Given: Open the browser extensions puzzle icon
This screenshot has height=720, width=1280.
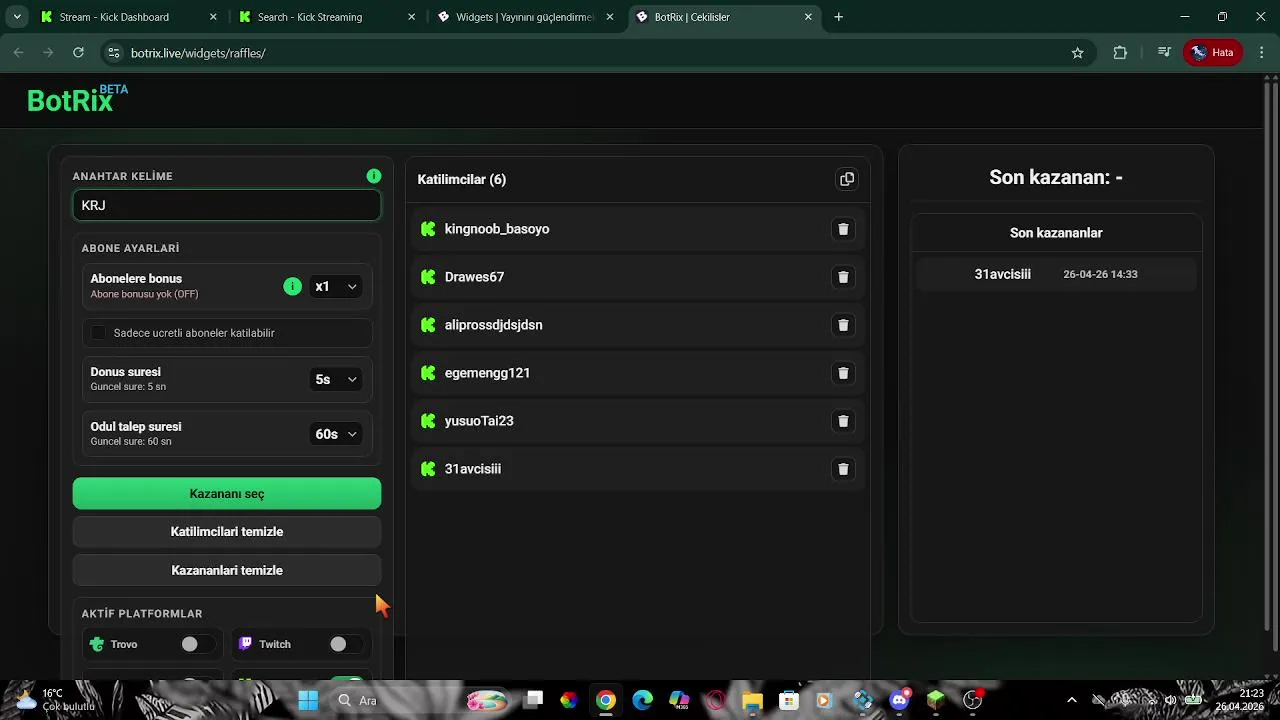Looking at the screenshot, I should [x=1120, y=53].
